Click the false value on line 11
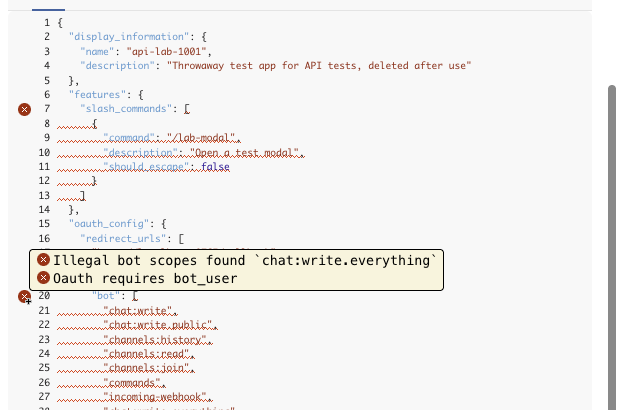Screen dimensions: 620x410 coord(215,166)
